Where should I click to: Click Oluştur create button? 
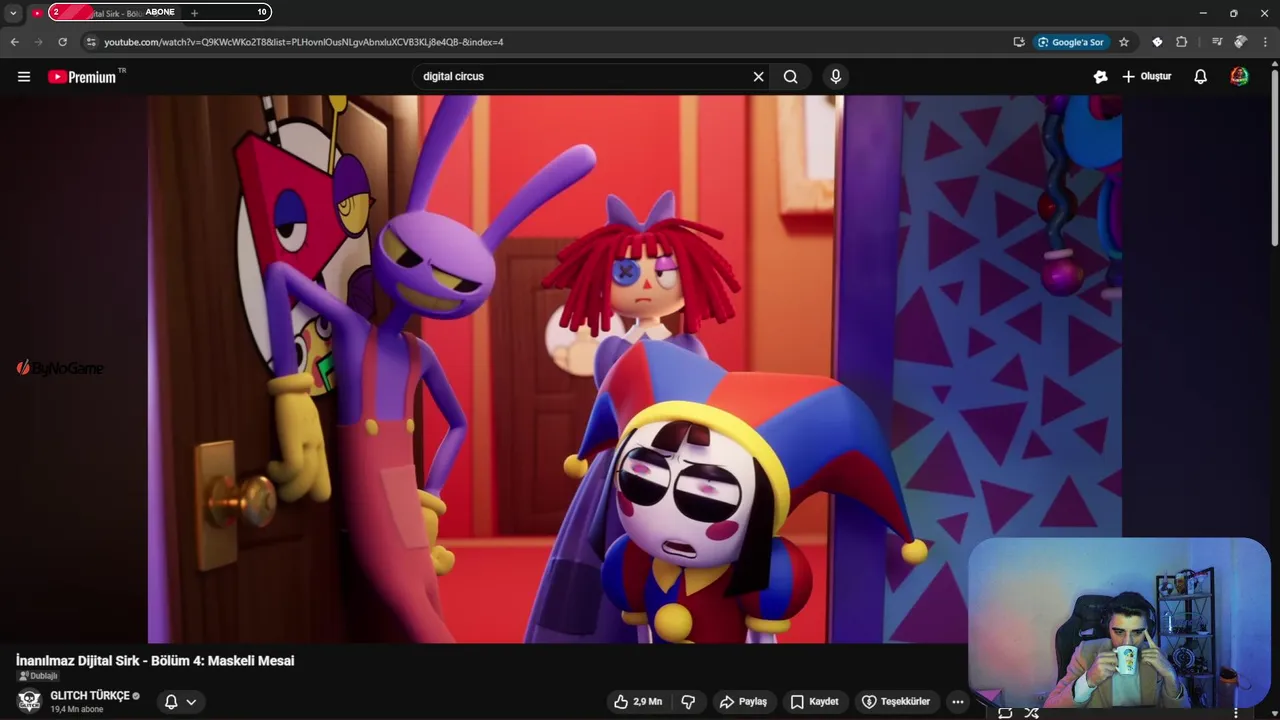1147,77
